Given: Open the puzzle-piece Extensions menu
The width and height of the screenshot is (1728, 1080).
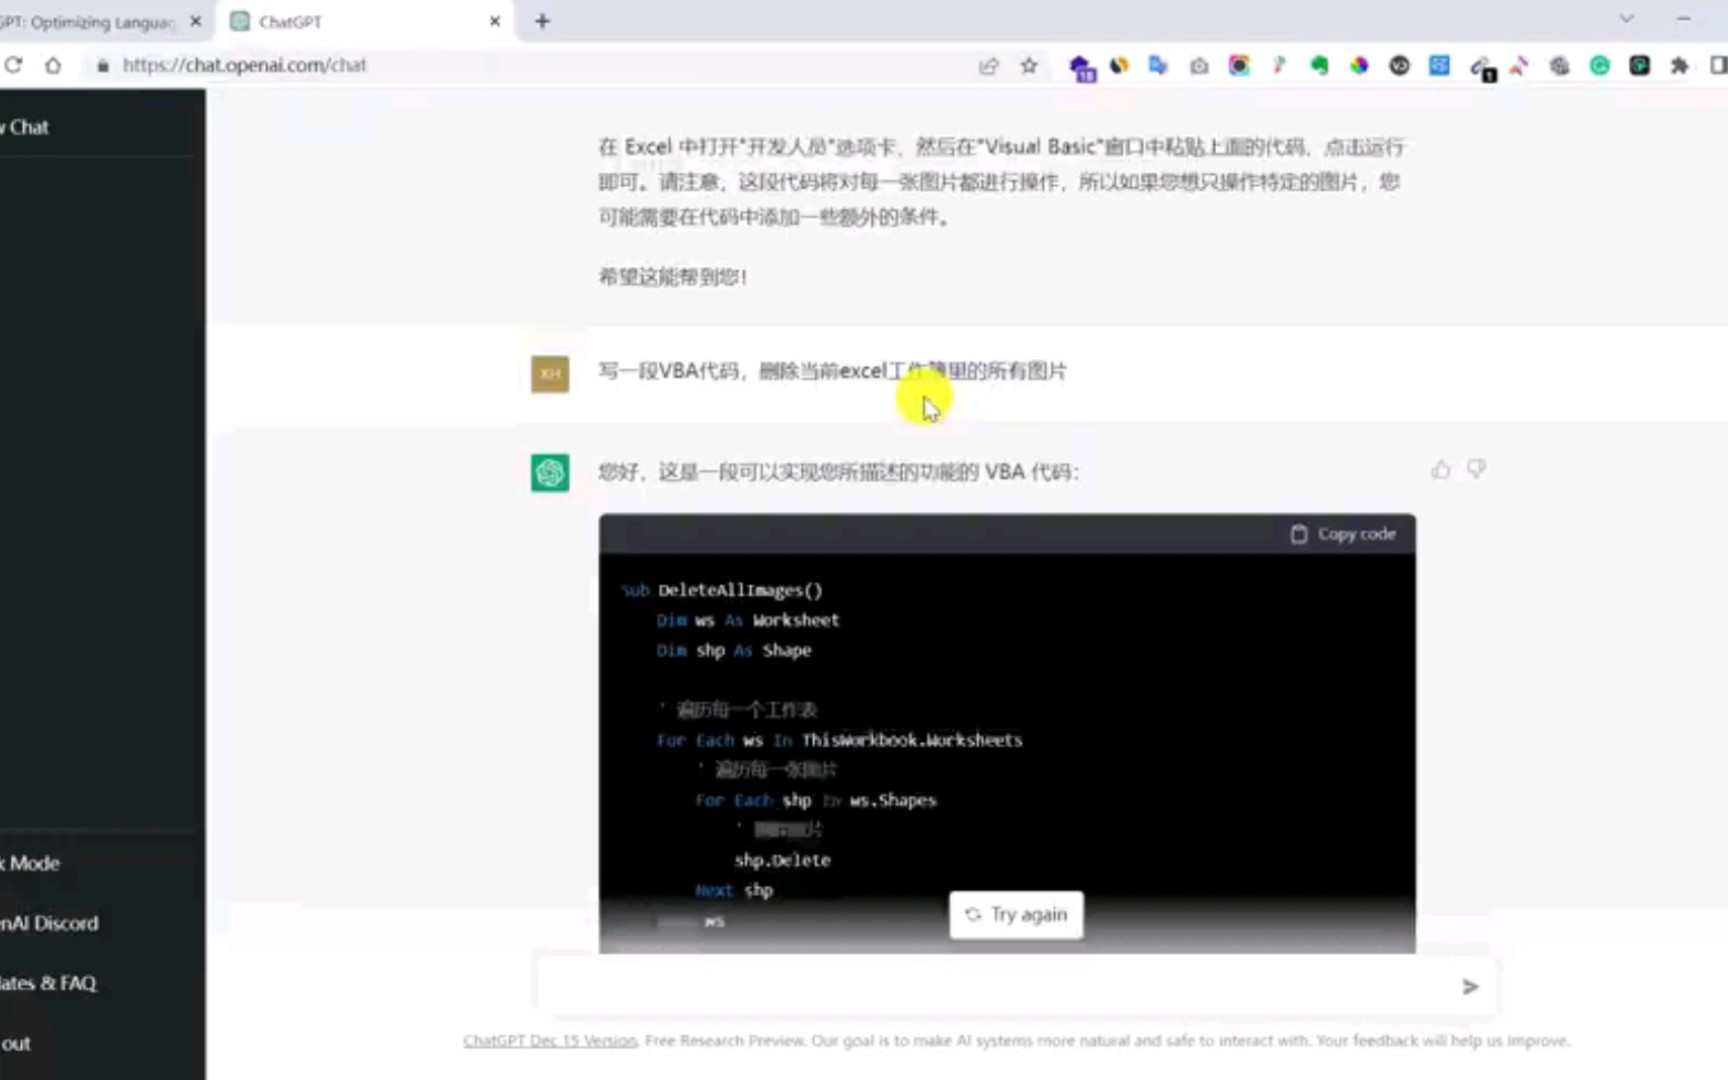Looking at the screenshot, I should pyautogui.click(x=1679, y=66).
